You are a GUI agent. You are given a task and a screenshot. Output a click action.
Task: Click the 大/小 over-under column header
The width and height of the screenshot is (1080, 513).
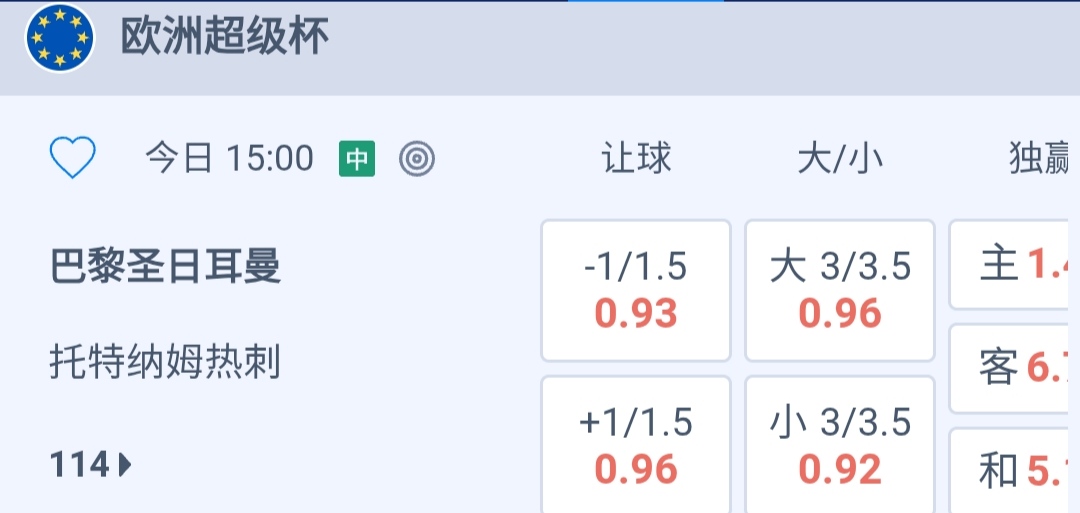pyautogui.click(x=840, y=159)
